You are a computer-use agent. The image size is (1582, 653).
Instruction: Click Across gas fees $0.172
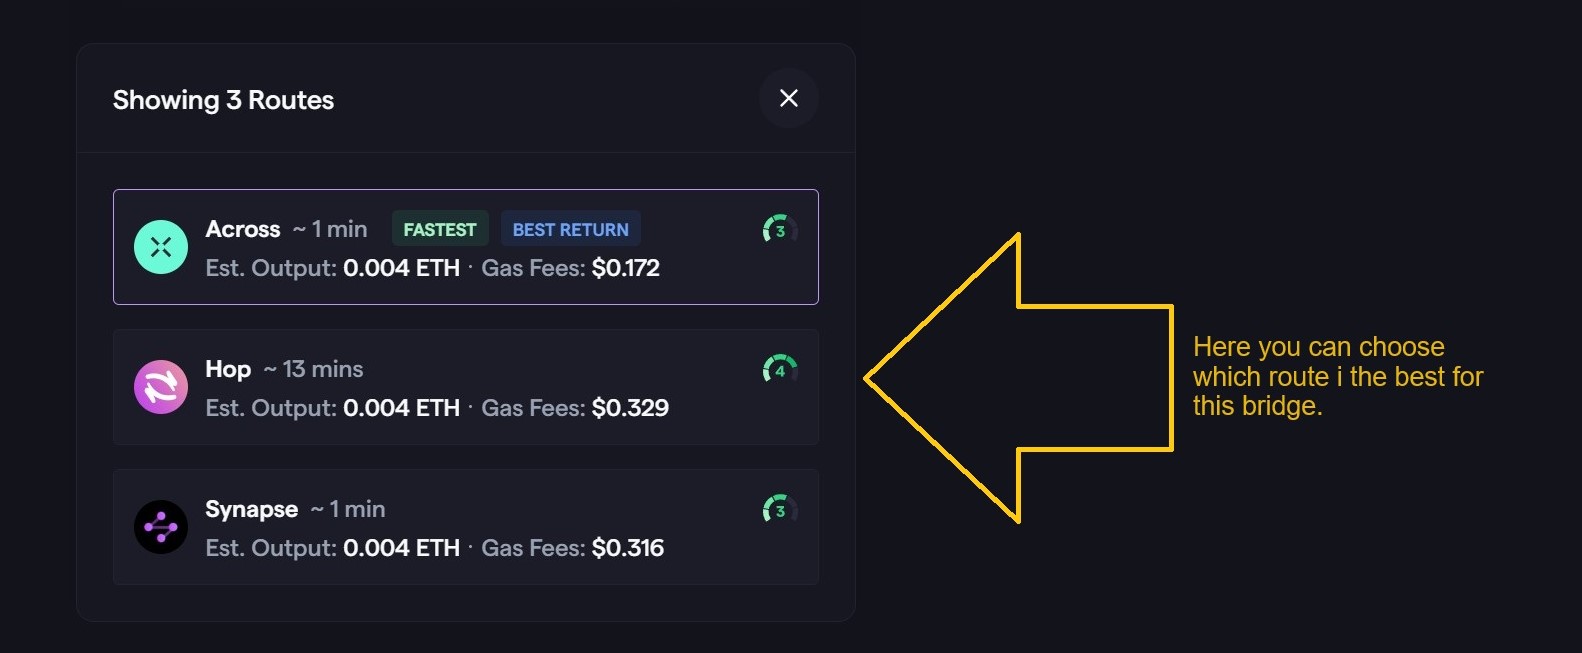(625, 268)
